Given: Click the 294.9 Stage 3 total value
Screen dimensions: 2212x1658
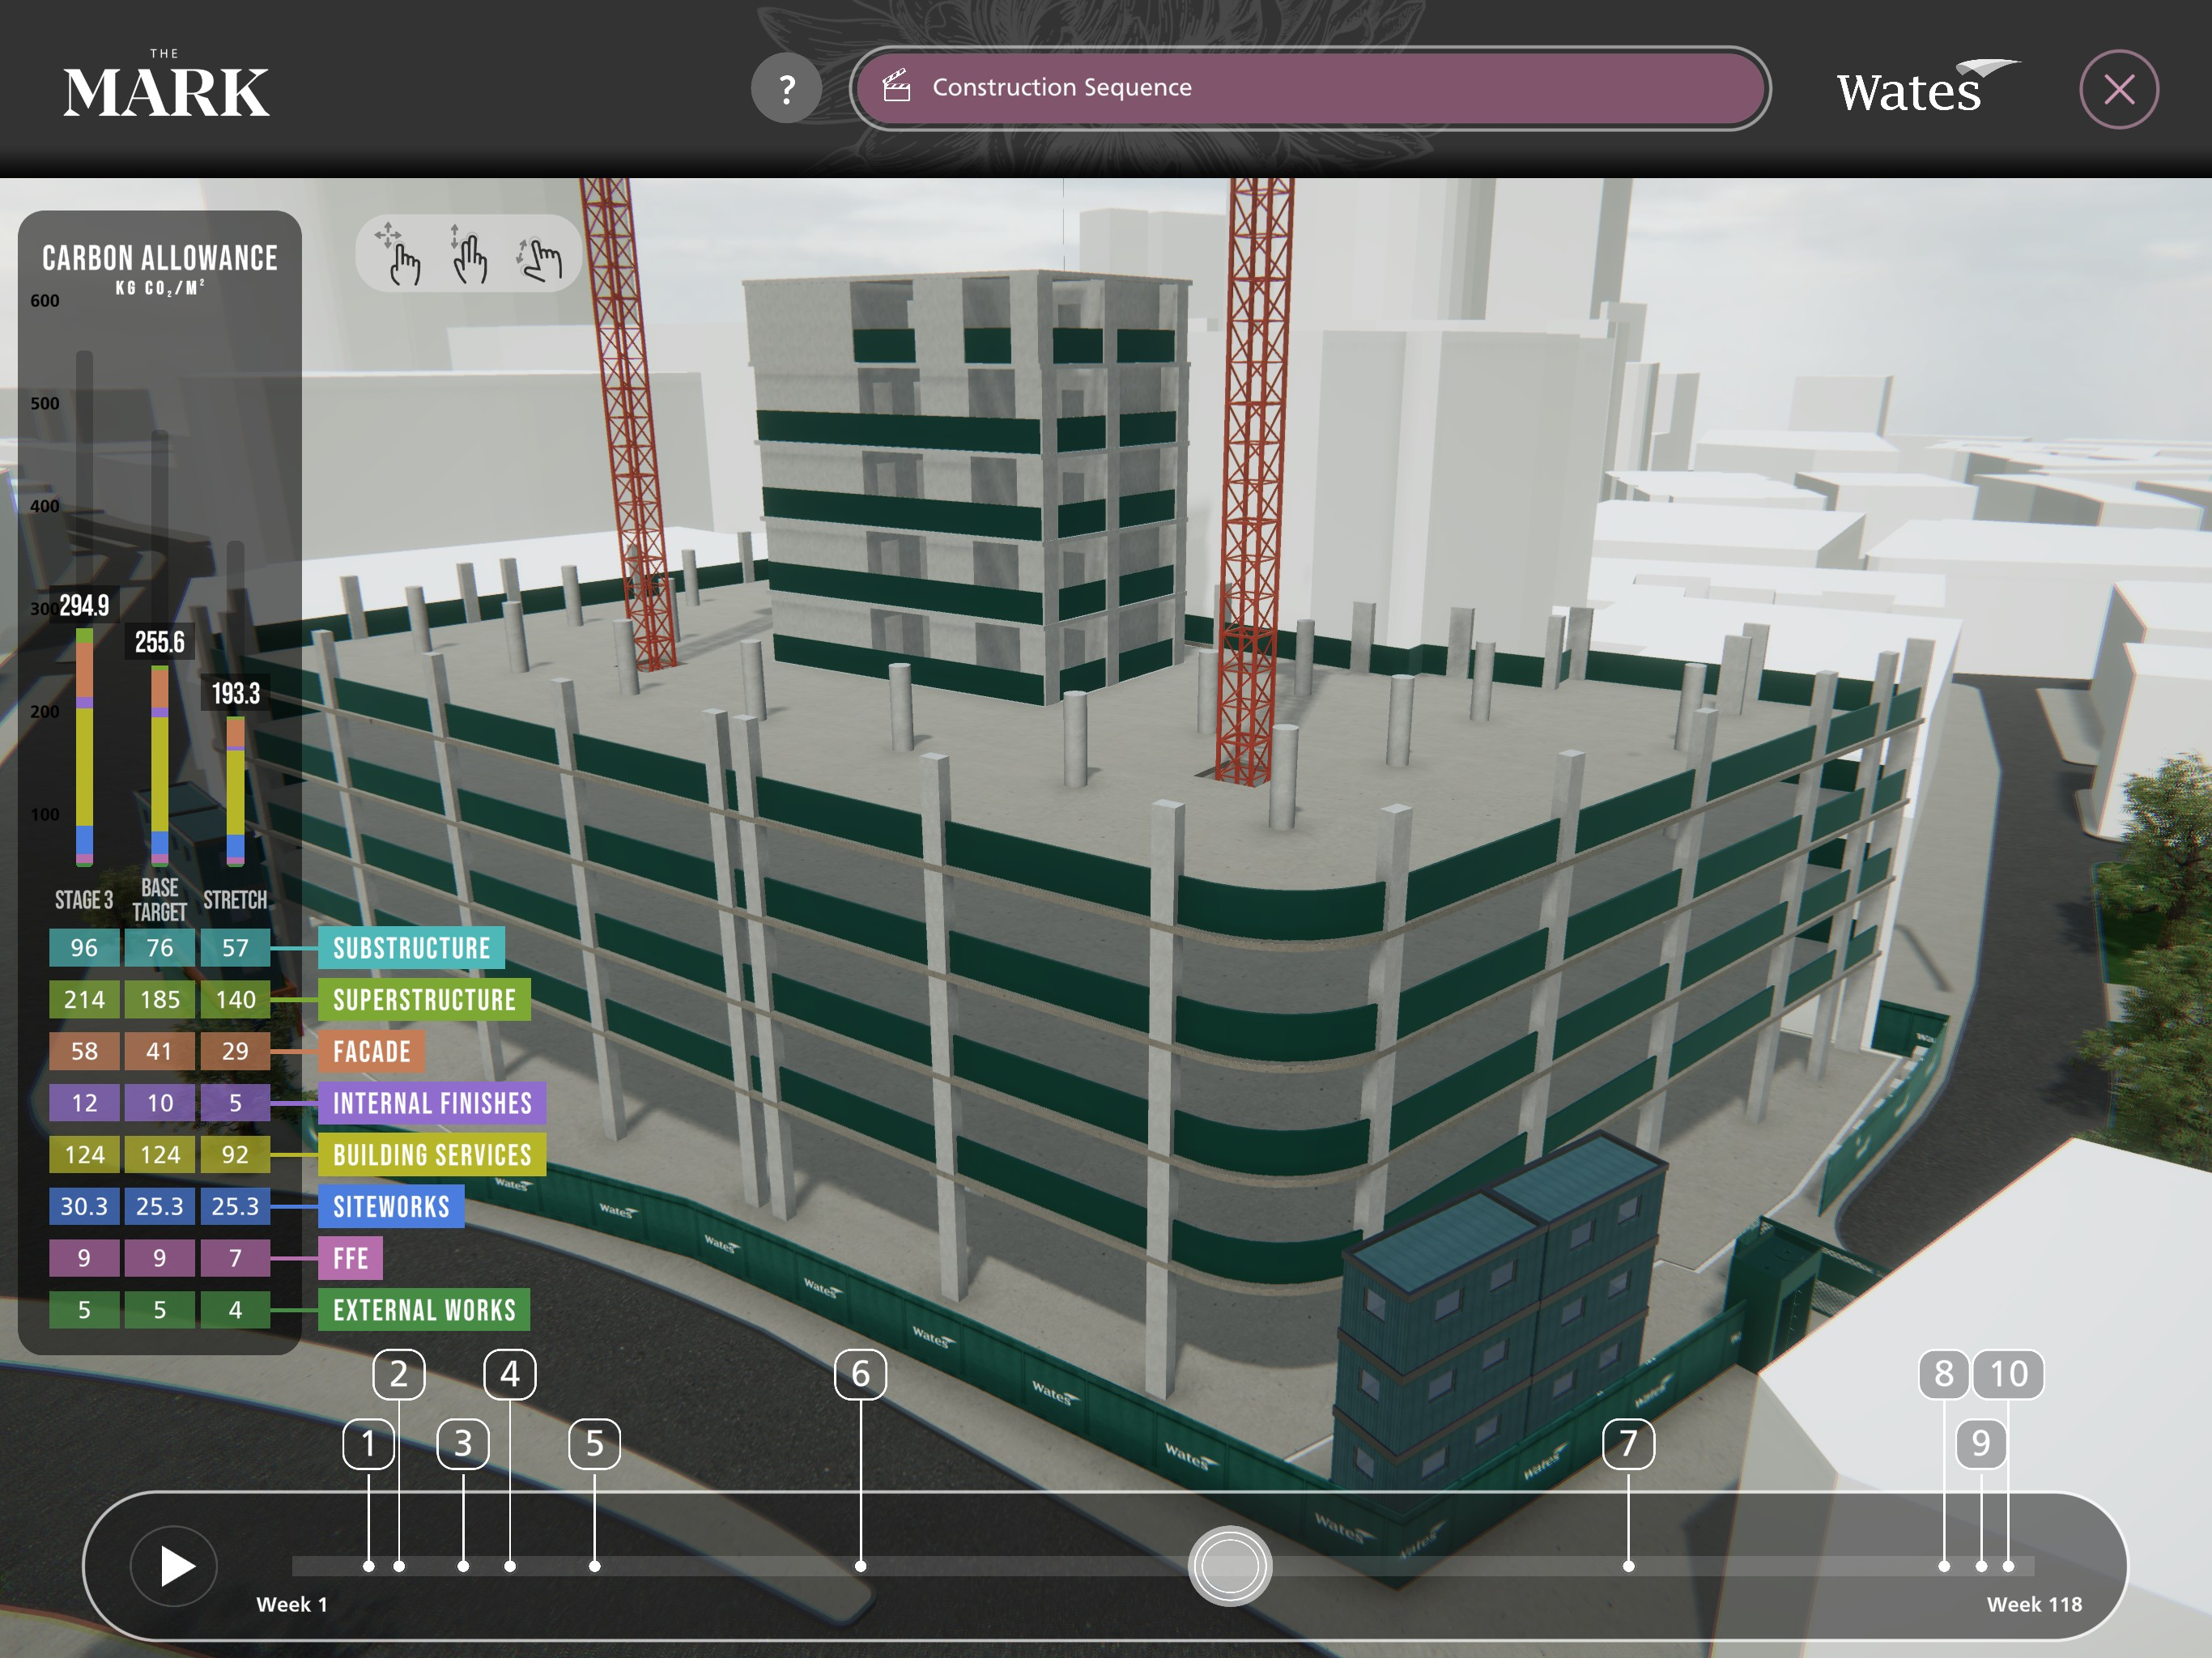Looking at the screenshot, I should [x=84, y=605].
